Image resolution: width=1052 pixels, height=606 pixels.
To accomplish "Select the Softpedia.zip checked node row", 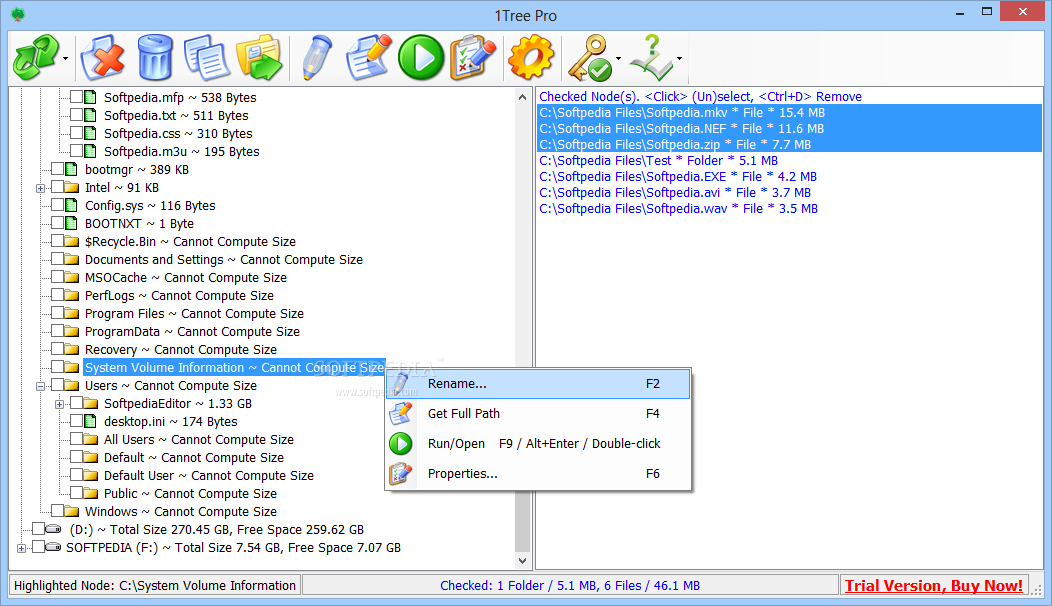I will (x=790, y=145).
